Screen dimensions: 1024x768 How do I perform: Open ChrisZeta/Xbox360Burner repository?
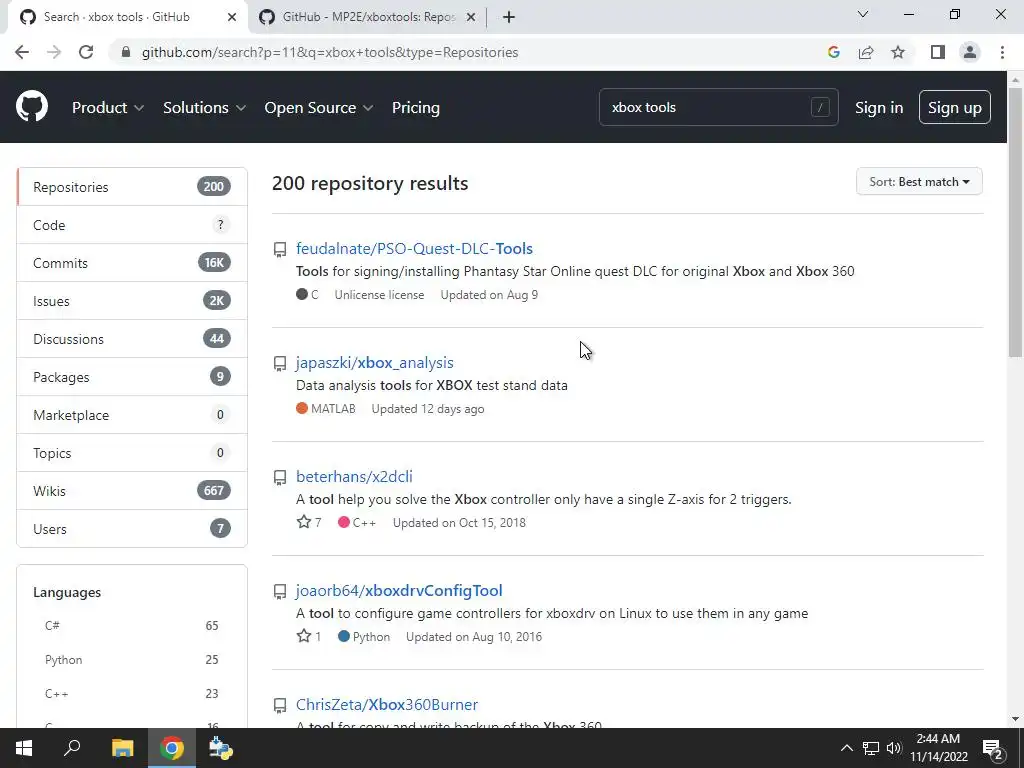(x=387, y=704)
